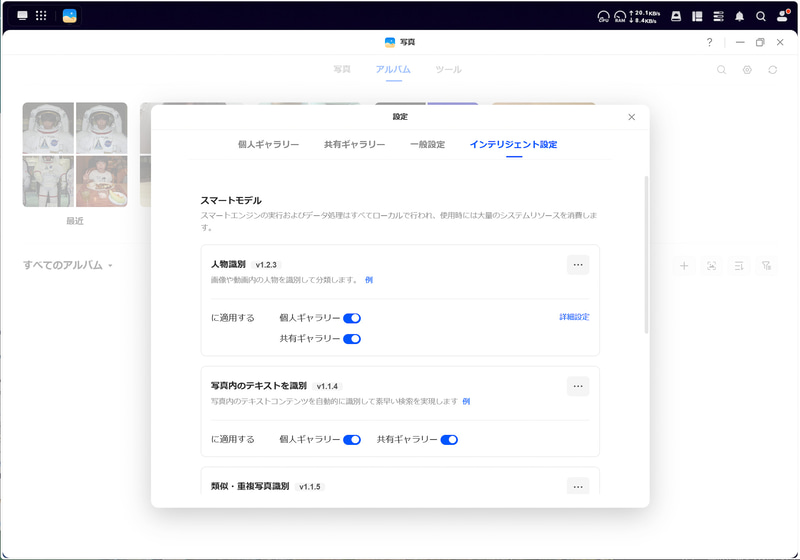Click the v1.1.4 version badge

pyautogui.click(x=327, y=386)
